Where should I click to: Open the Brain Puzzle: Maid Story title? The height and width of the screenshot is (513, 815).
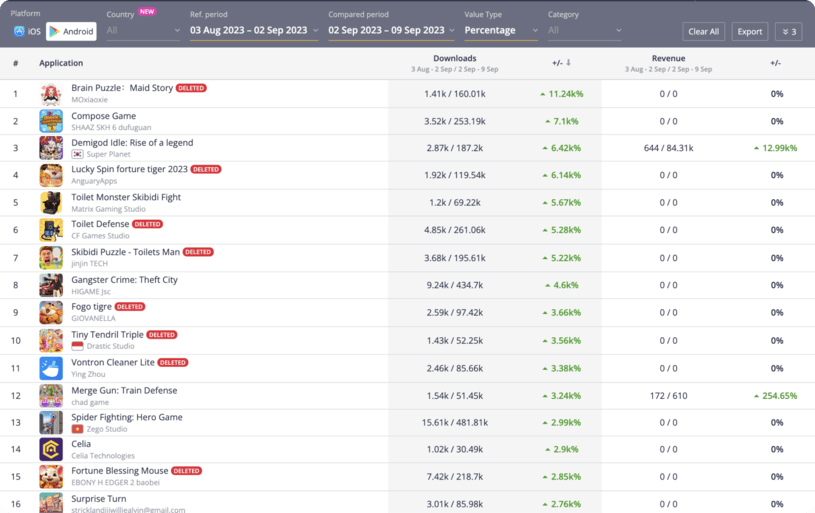coord(122,88)
